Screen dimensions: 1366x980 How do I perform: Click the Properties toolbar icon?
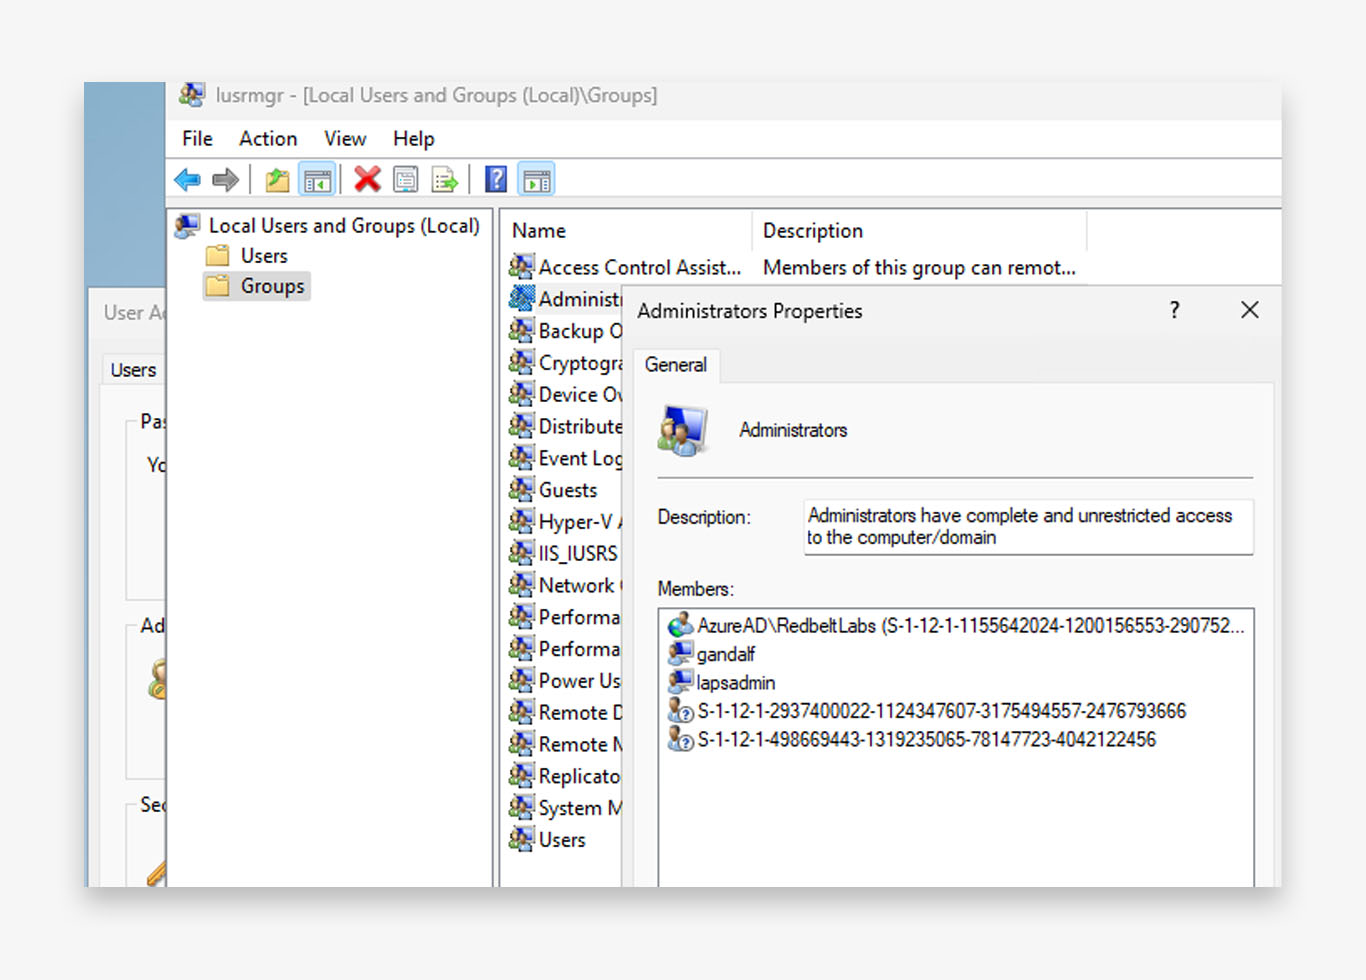coord(405,180)
